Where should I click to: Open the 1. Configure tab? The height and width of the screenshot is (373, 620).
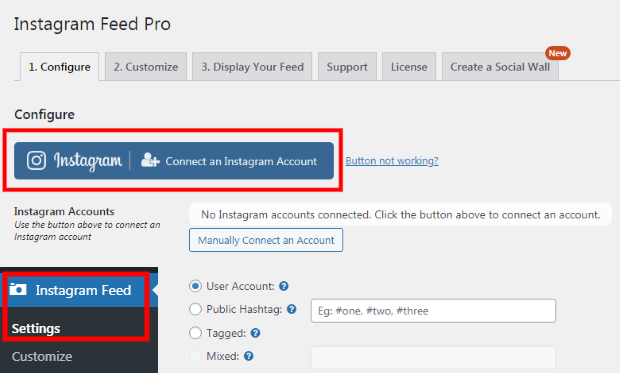(59, 67)
